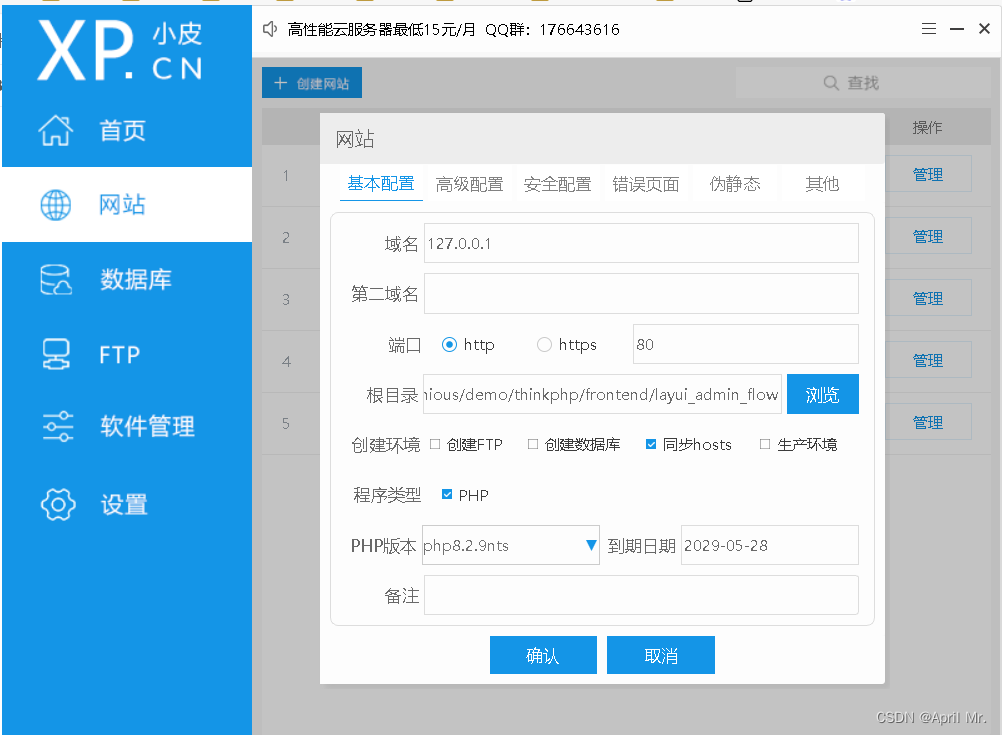Click the 确认 confirm button

tap(543, 655)
